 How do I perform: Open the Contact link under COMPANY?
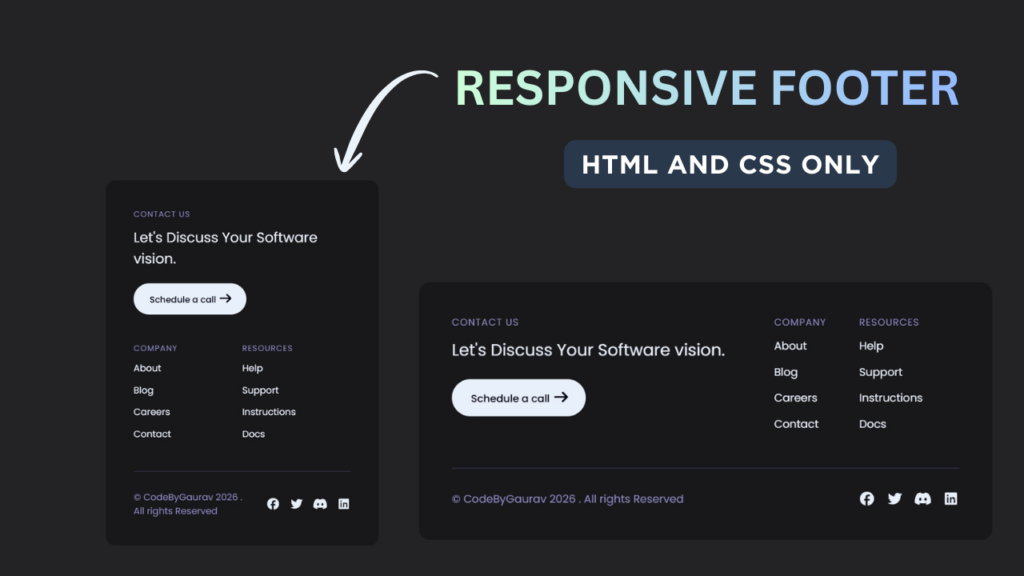tap(152, 434)
